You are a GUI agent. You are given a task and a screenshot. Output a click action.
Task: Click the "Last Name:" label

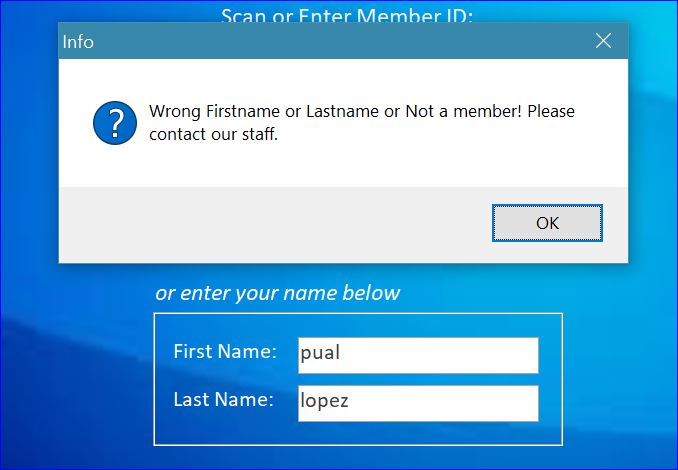click(x=224, y=399)
